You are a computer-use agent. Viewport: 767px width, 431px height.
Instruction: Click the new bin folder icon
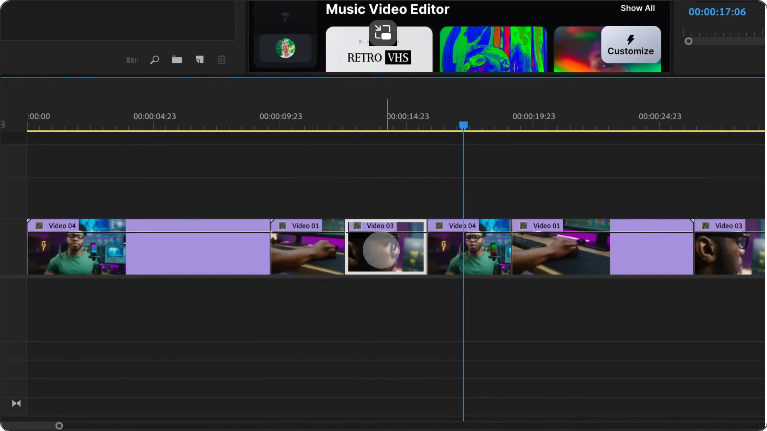pos(177,60)
